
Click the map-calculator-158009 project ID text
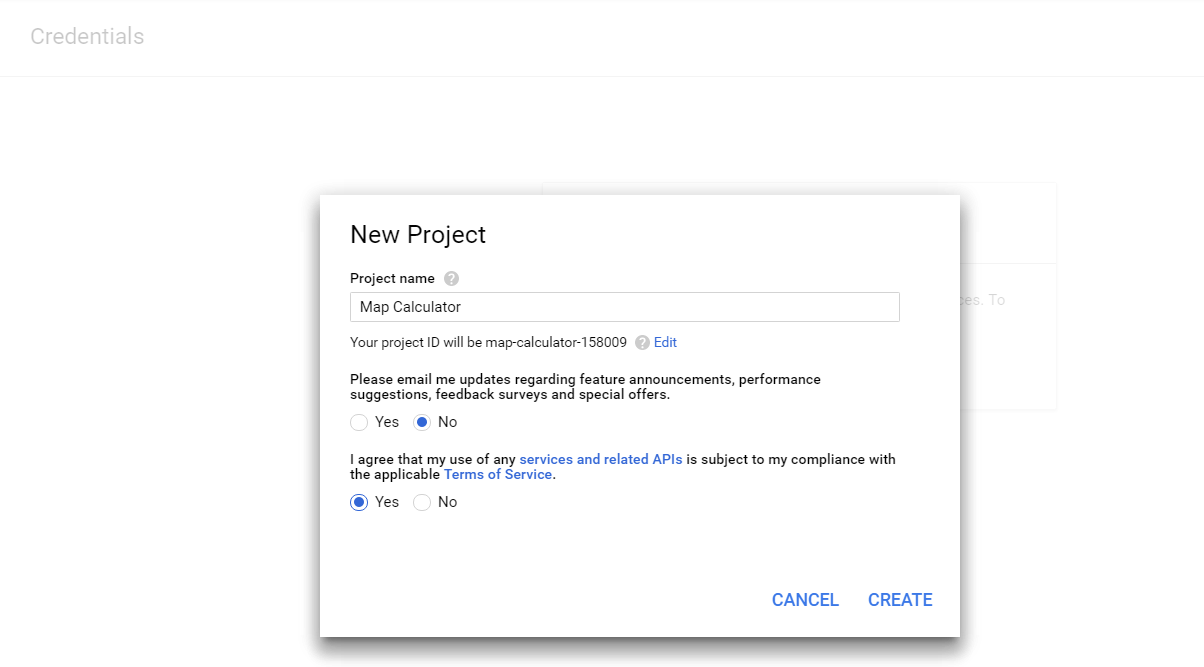tap(556, 342)
